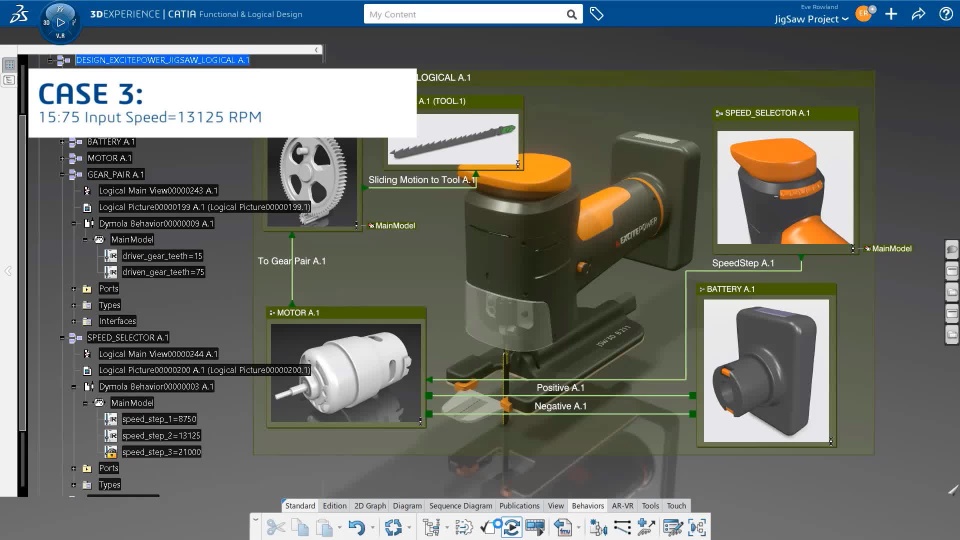The height and width of the screenshot is (540, 960).
Task: Expand the Ports folder under SPEED_SELECTOR
Action: pos(73,468)
